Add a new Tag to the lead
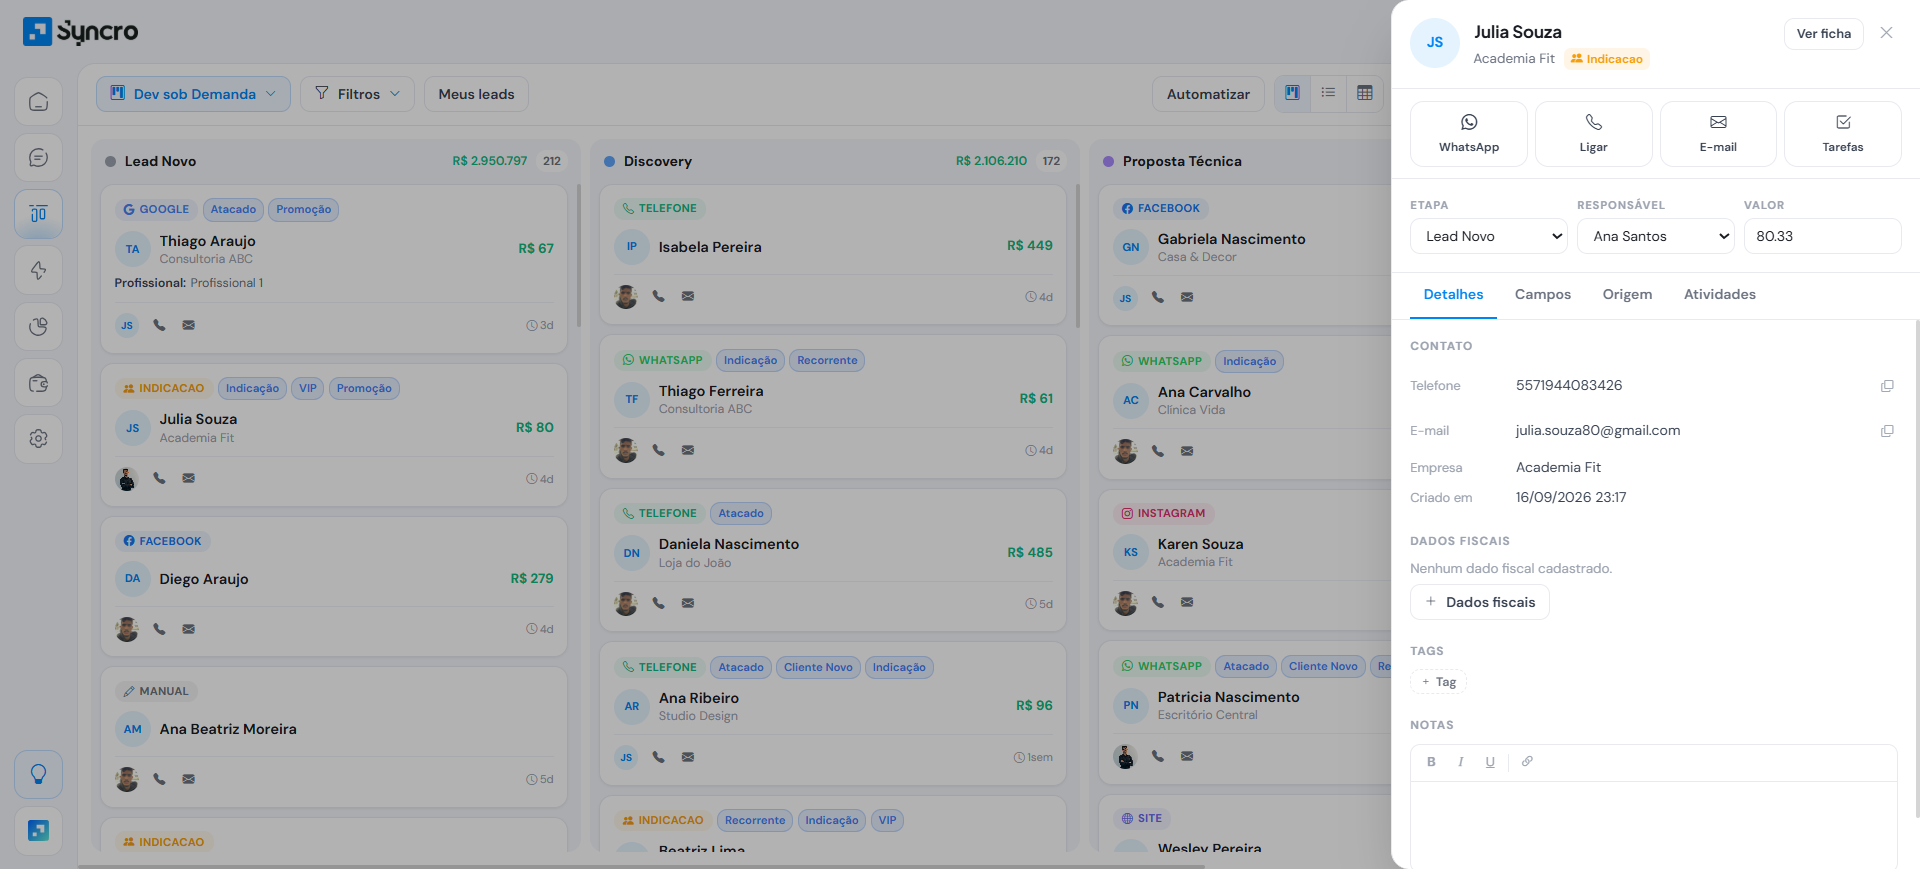The height and width of the screenshot is (869, 1920). (1438, 682)
